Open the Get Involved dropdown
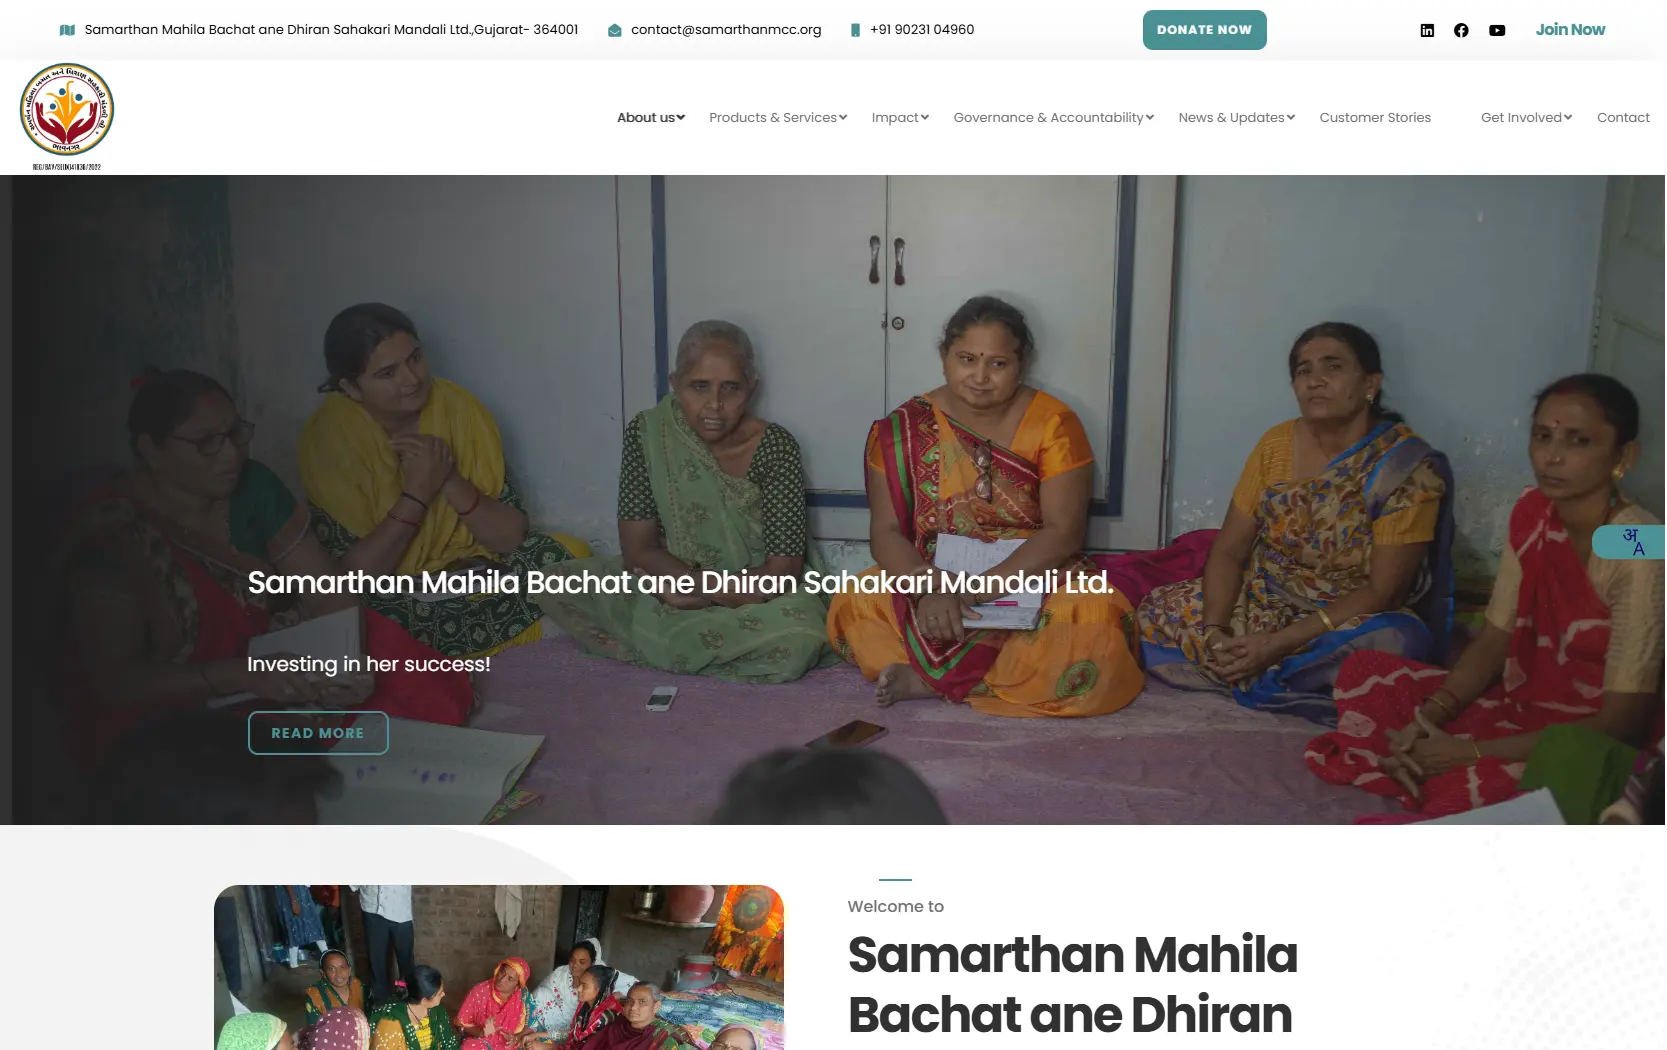The width and height of the screenshot is (1667, 1050). click(x=1527, y=117)
